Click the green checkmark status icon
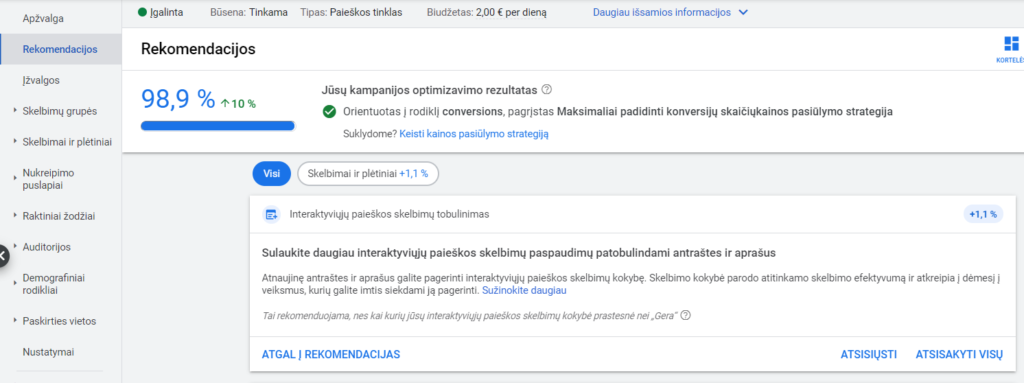This screenshot has height=383, width=1024. point(329,112)
